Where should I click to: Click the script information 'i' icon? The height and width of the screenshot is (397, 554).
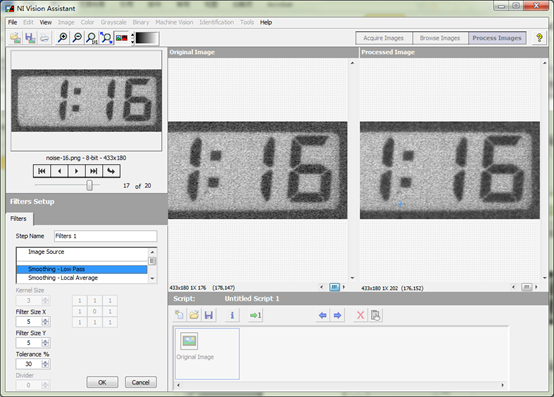click(232, 315)
